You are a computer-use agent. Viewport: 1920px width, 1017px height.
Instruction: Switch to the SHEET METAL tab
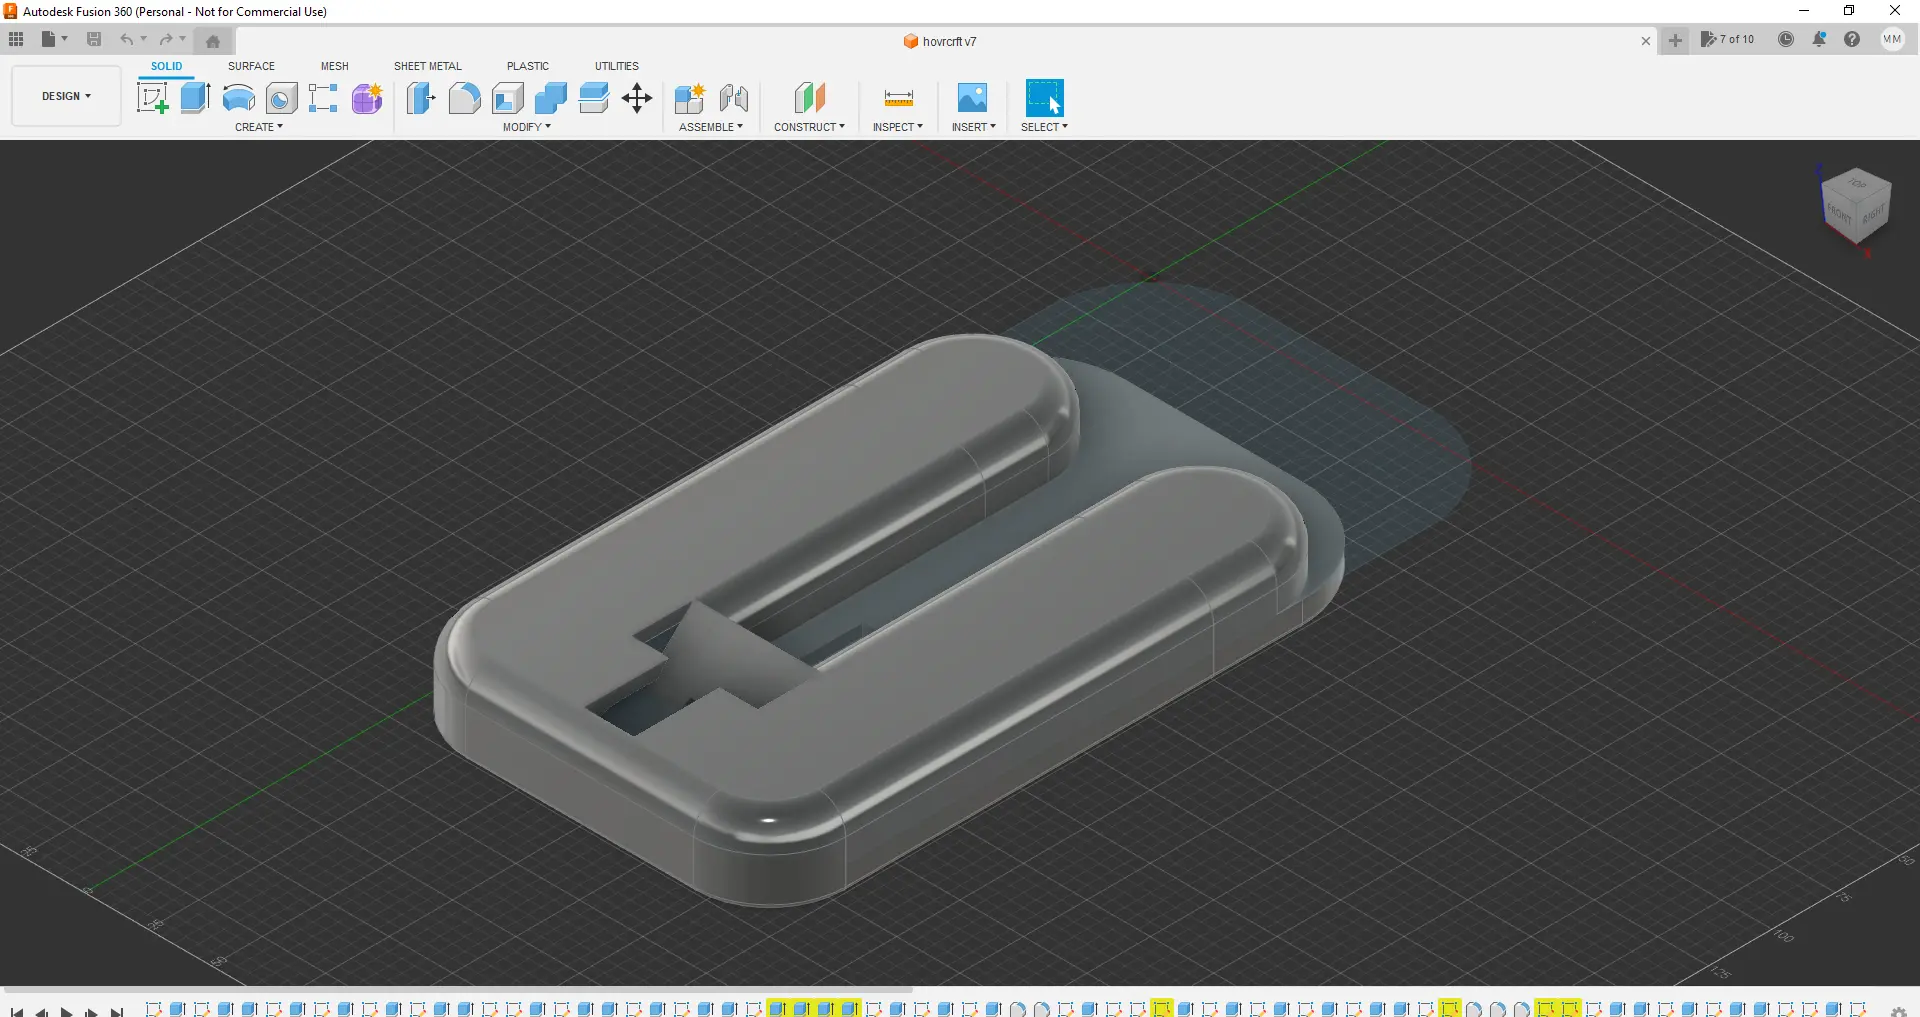pyautogui.click(x=427, y=66)
